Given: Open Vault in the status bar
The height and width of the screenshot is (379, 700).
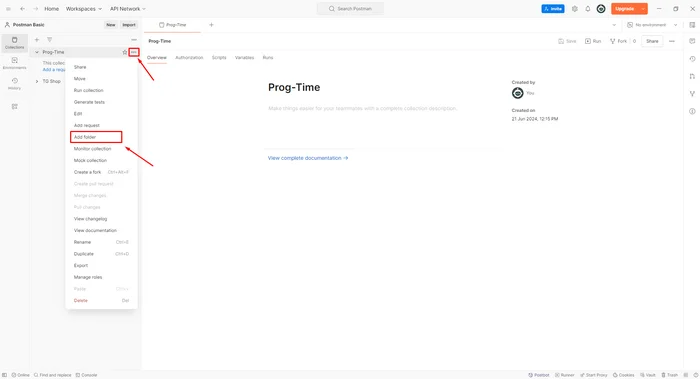Looking at the screenshot, I should point(648,375).
